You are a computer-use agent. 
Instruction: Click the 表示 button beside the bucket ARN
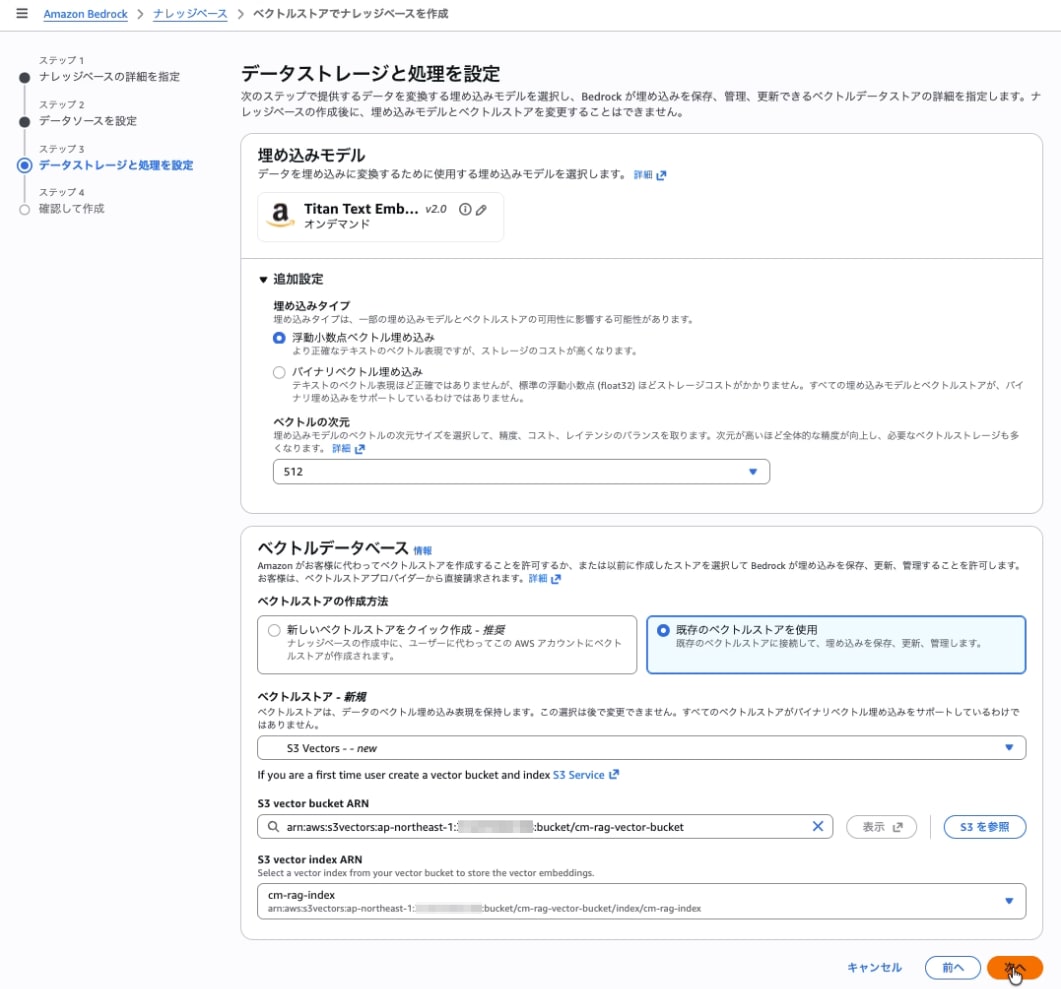coord(882,827)
